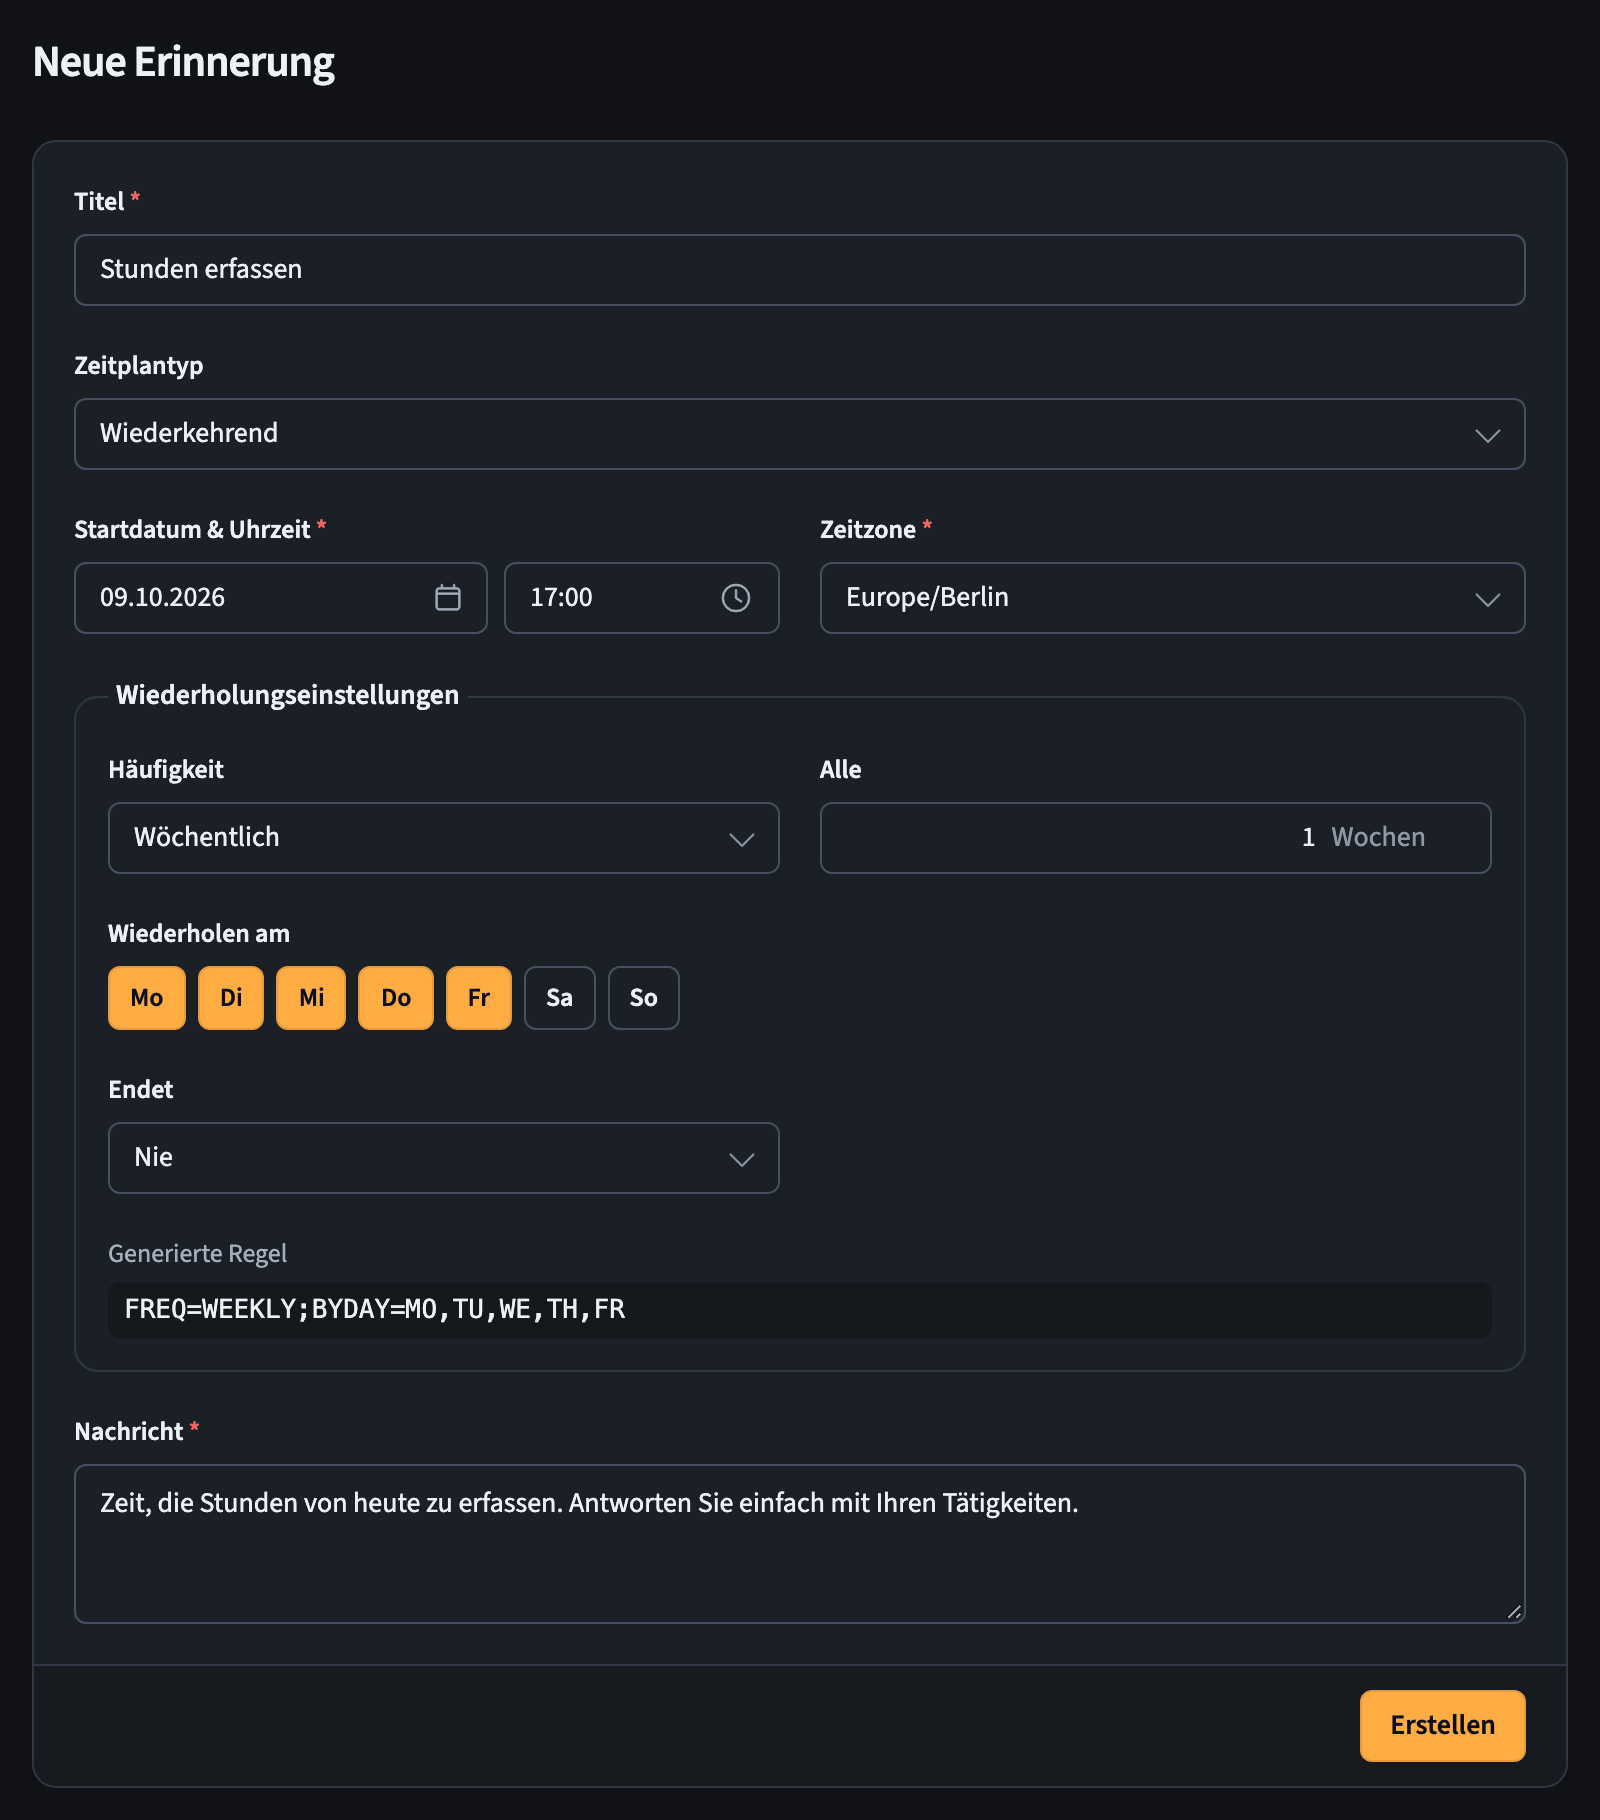Toggle the Di weekday button

point(231,998)
